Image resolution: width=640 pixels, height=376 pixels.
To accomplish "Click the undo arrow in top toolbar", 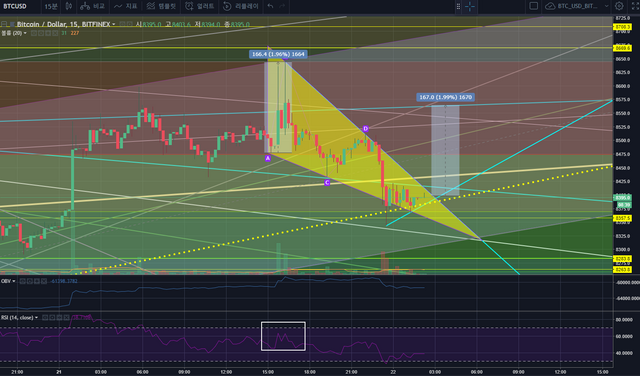I will pyautogui.click(x=270, y=6).
